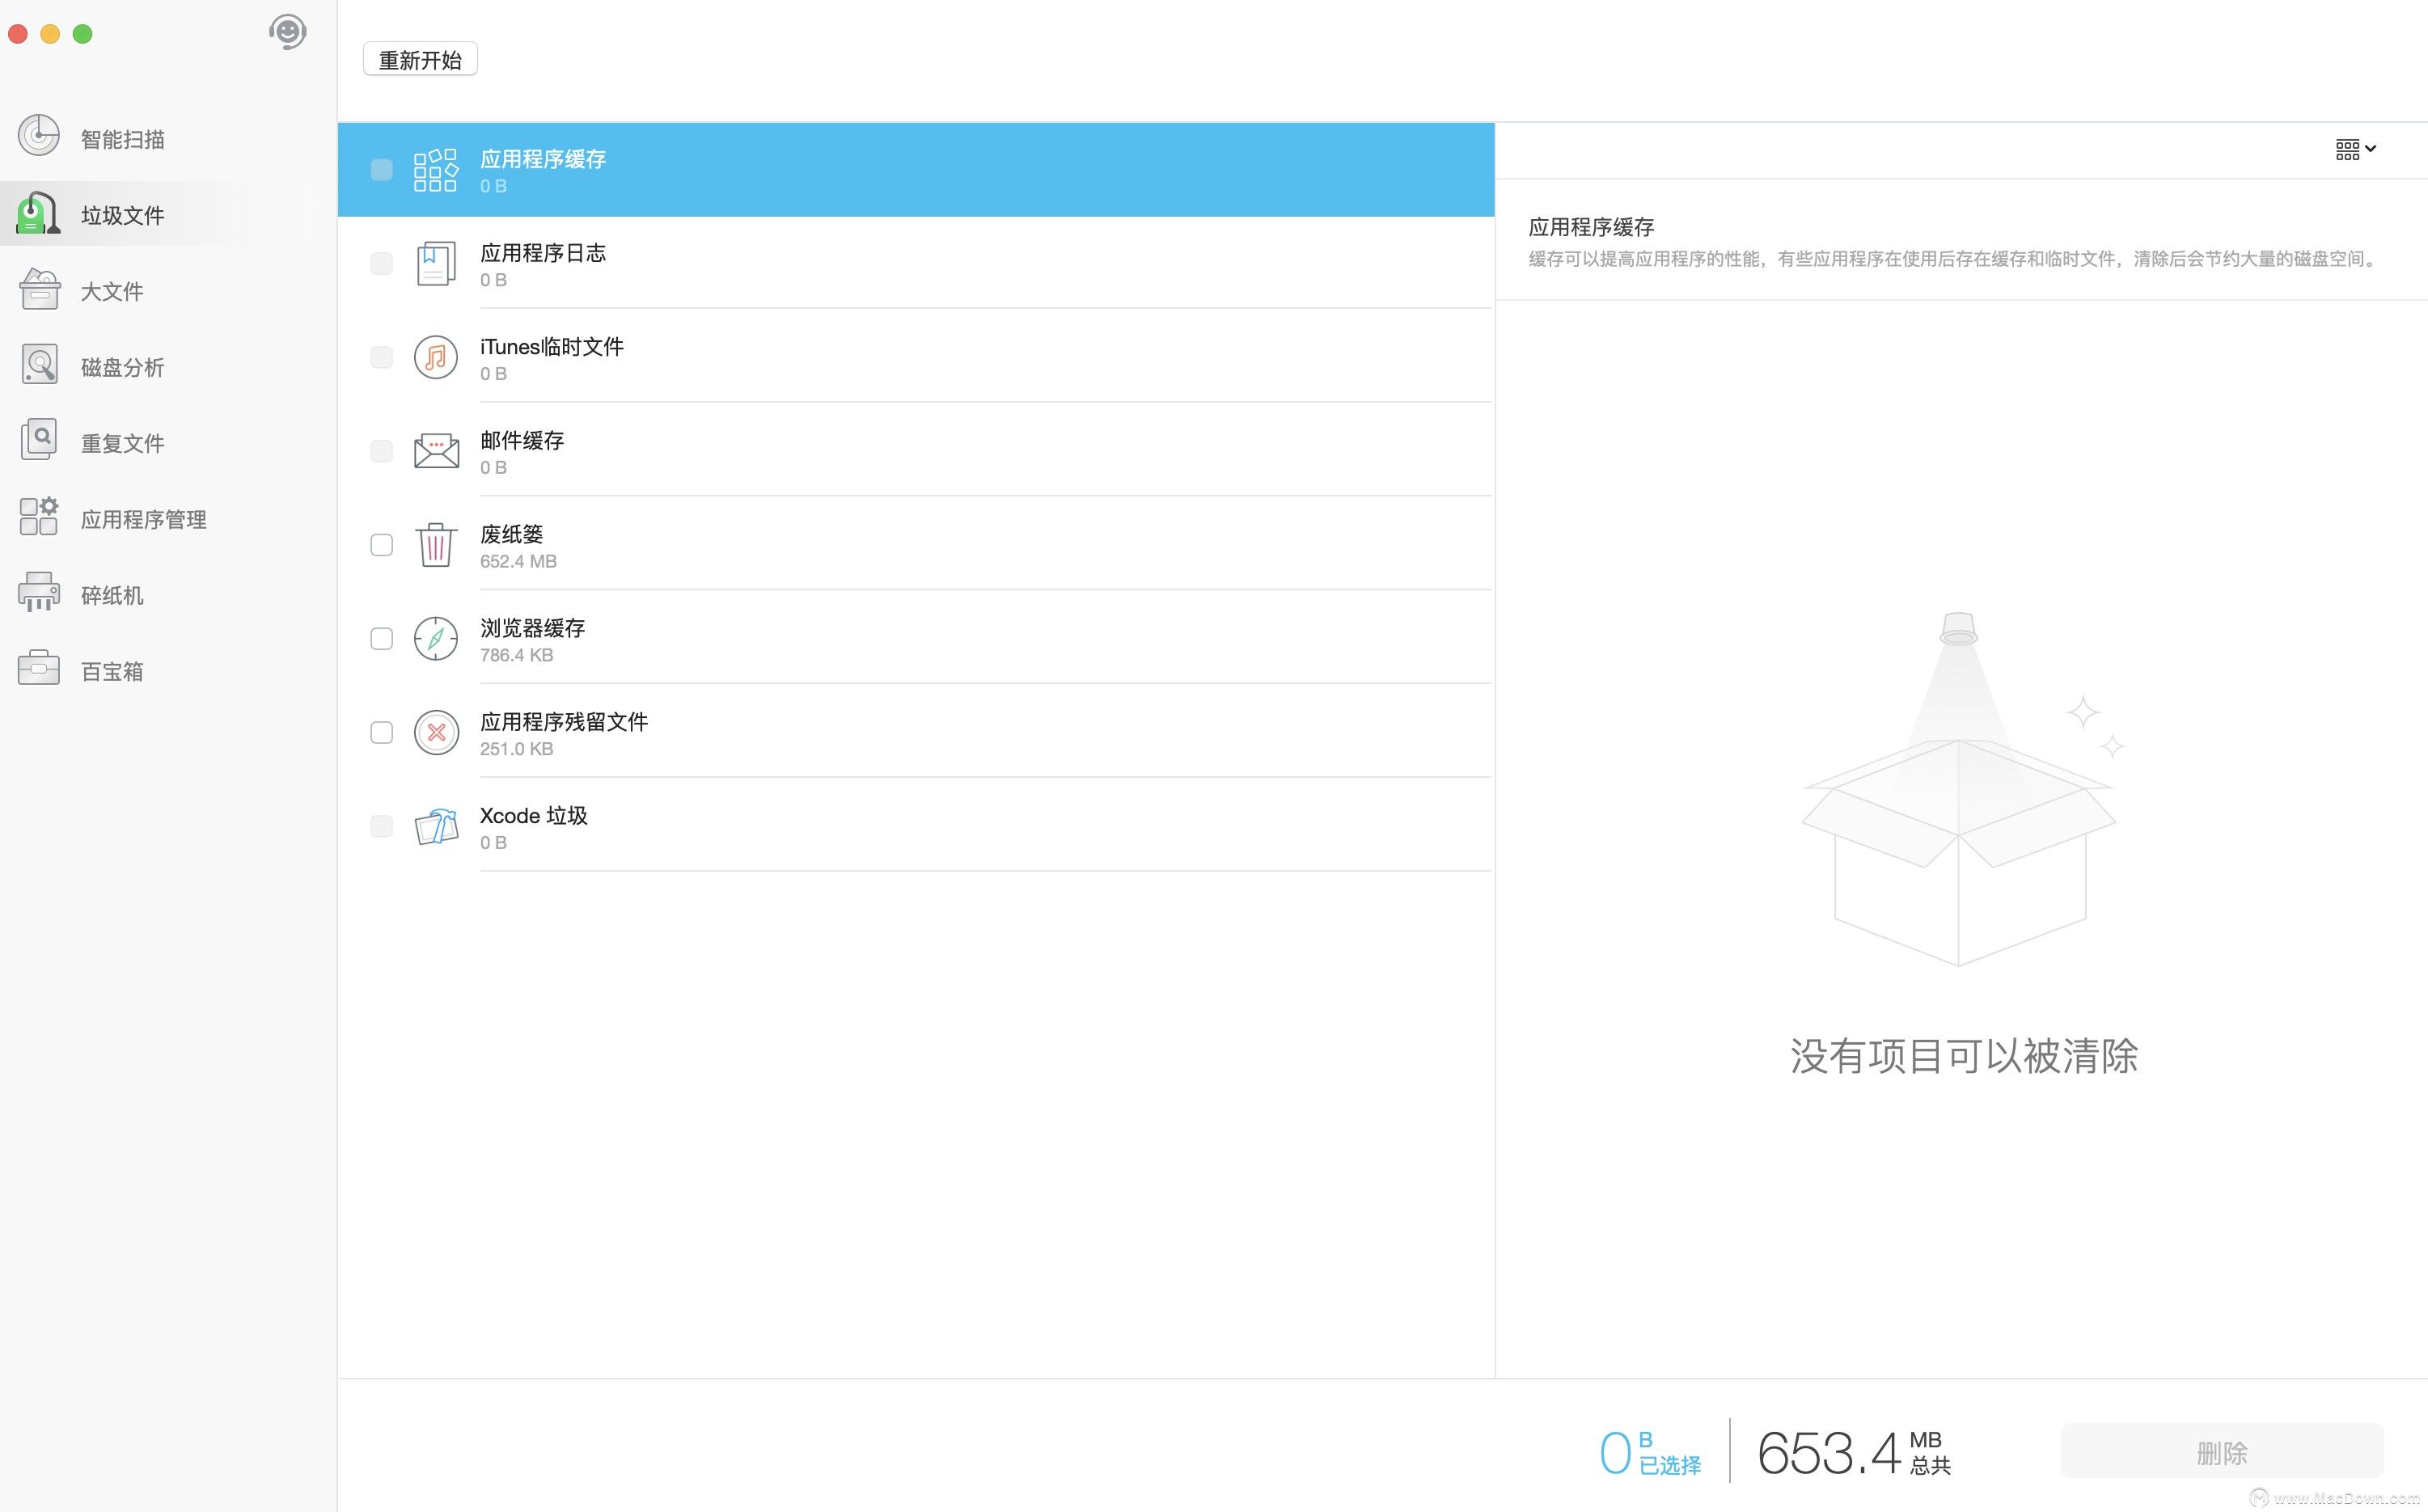Tick the 浏览器缓存 checkbox
Image resolution: width=2428 pixels, height=1512 pixels.
381,639
